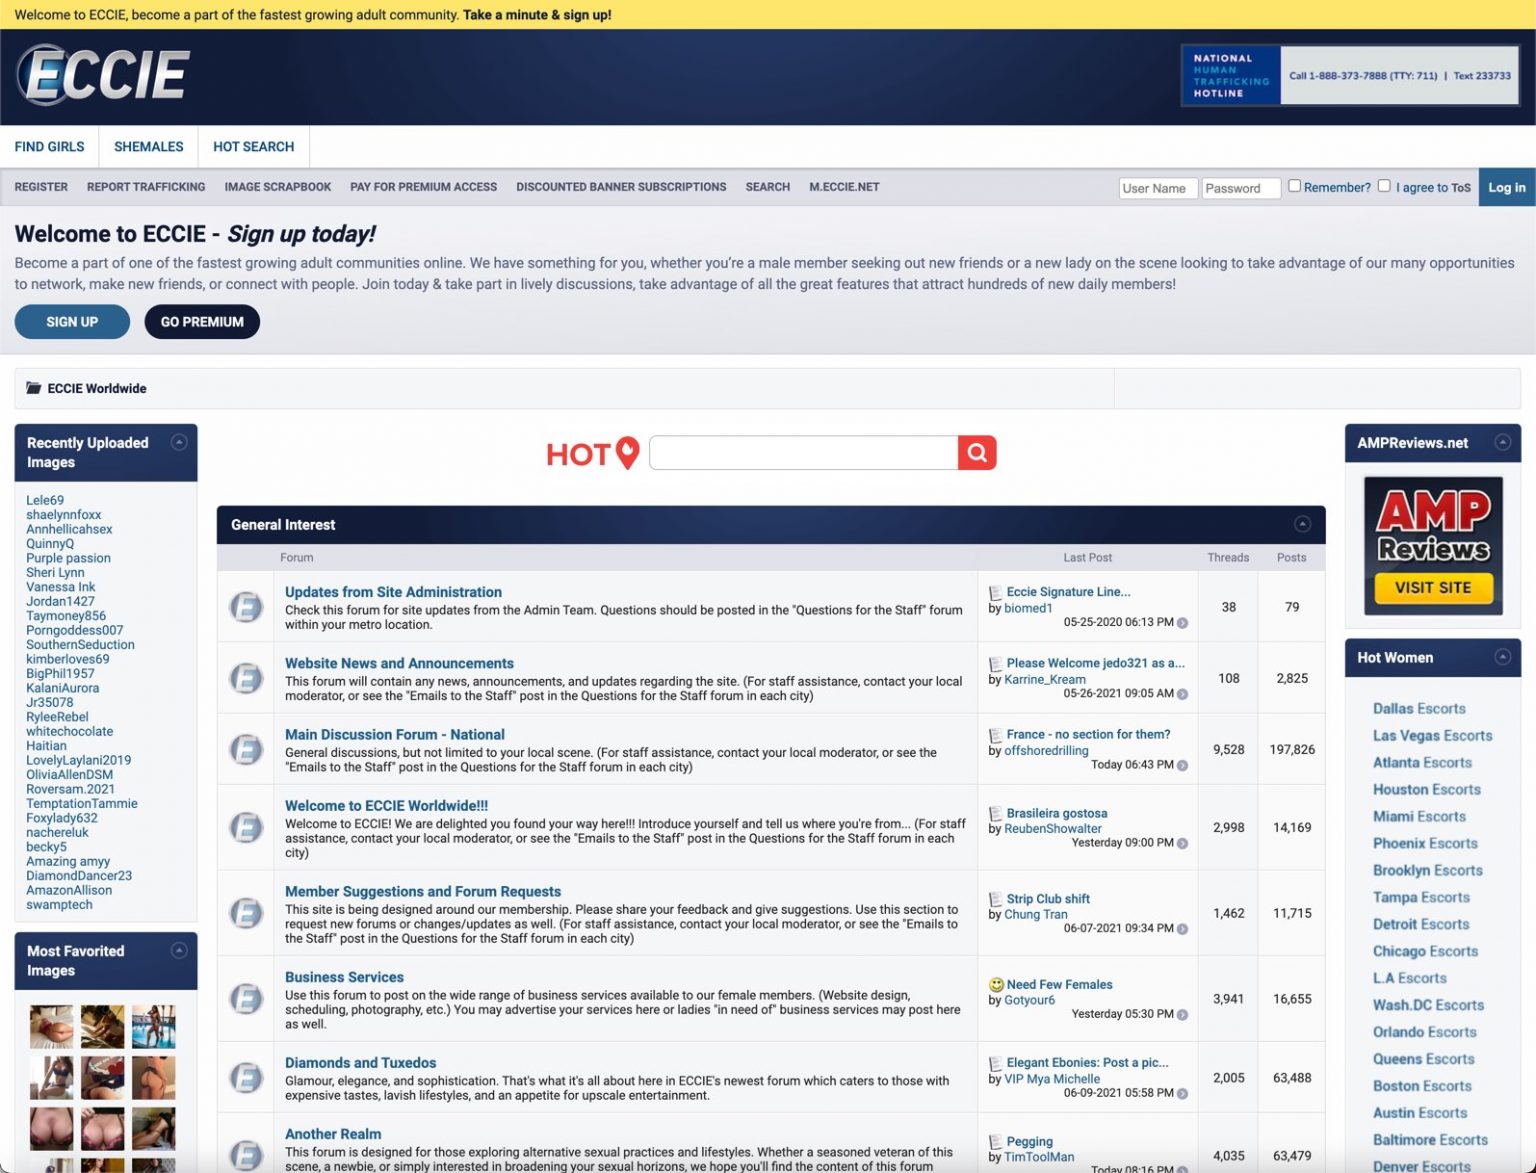Go to last post arrow for Please Welcome jedo321
The width and height of the screenshot is (1536, 1173).
pos(1183,694)
